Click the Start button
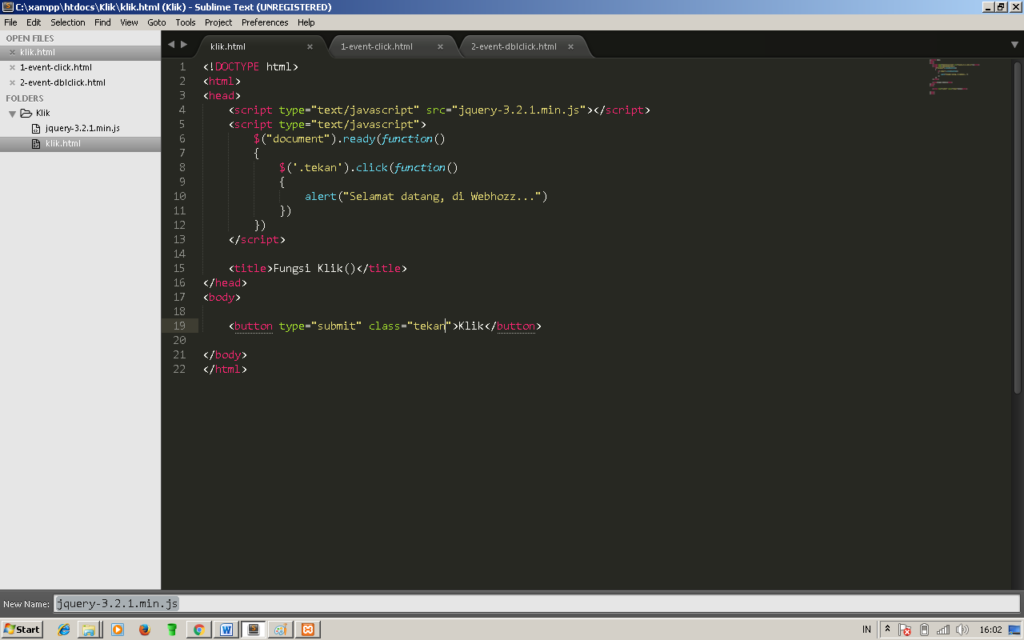Image resolution: width=1024 pixels, height=640 pixels. [x=20, y=629]
